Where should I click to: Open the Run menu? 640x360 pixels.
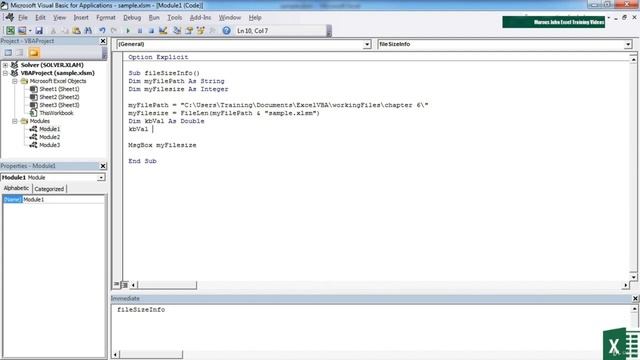coord(154,18)
